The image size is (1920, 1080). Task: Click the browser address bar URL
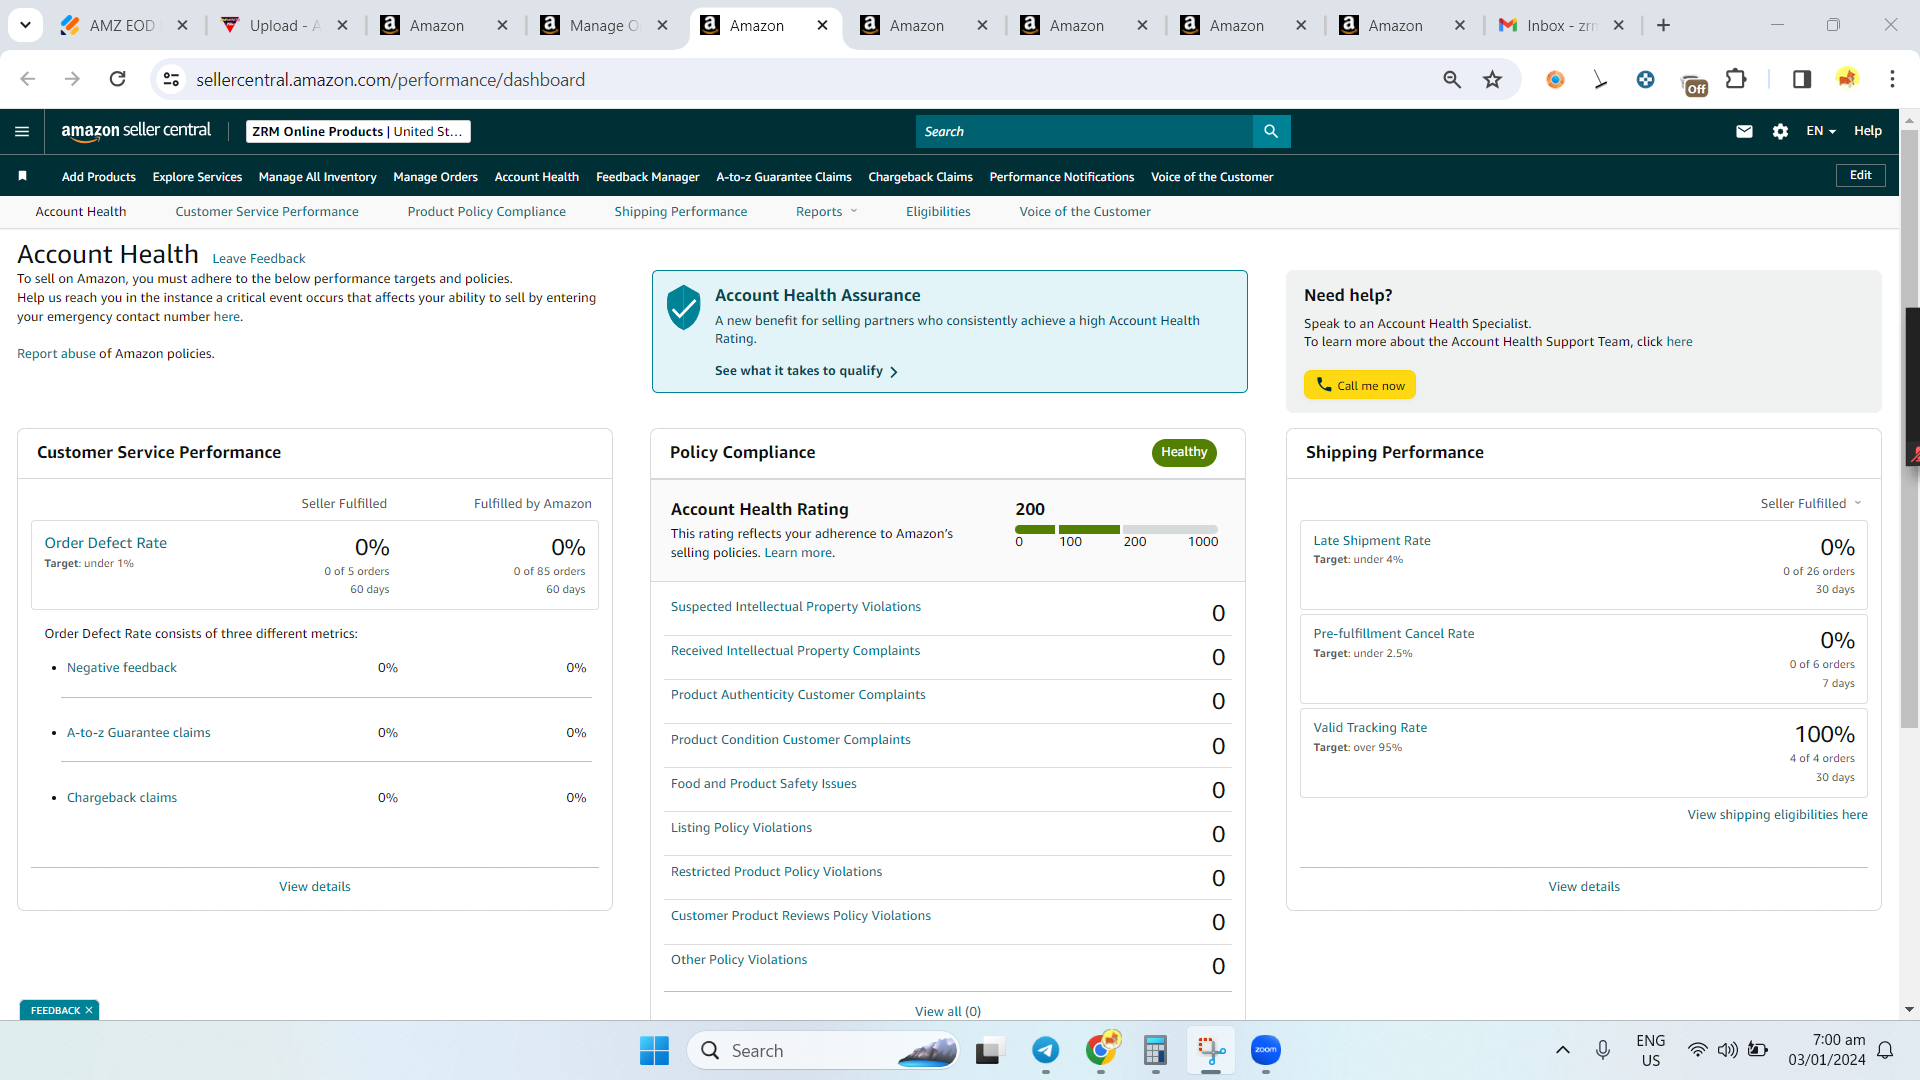point(391,79)
